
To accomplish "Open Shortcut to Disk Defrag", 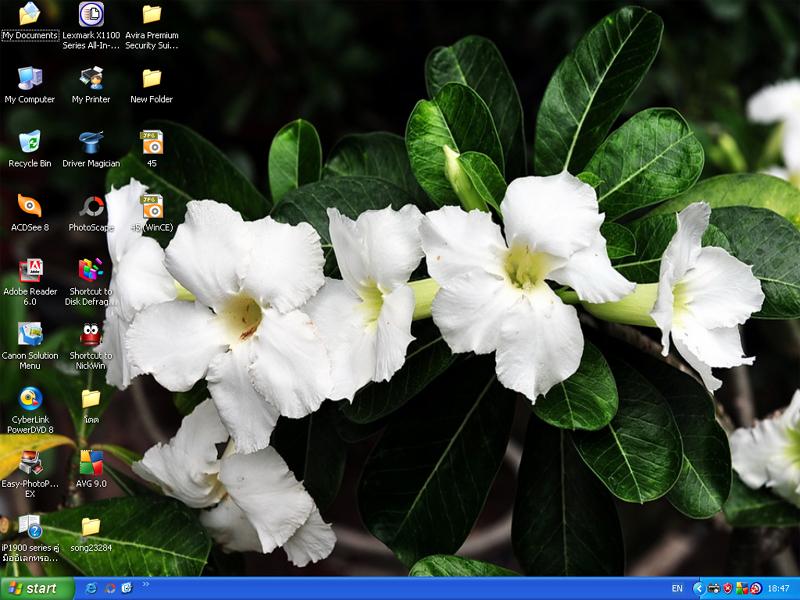I will pyautogui.click(x=91, y=270).
